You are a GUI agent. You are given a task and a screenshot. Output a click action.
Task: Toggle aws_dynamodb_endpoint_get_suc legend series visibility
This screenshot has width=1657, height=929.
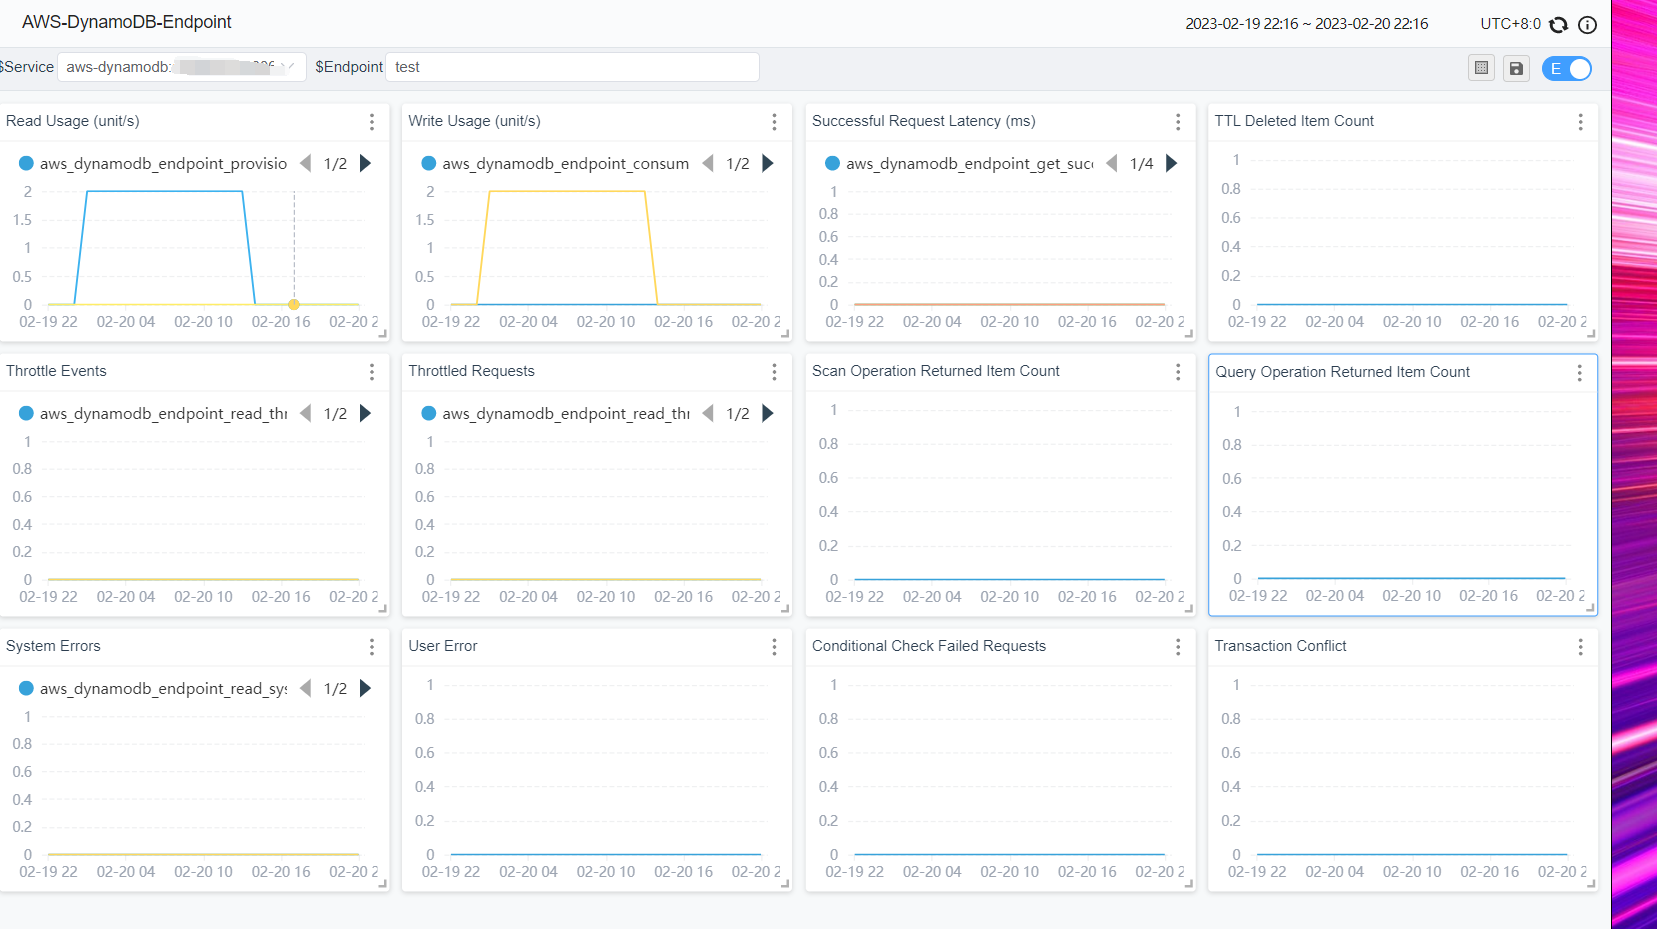959,163
